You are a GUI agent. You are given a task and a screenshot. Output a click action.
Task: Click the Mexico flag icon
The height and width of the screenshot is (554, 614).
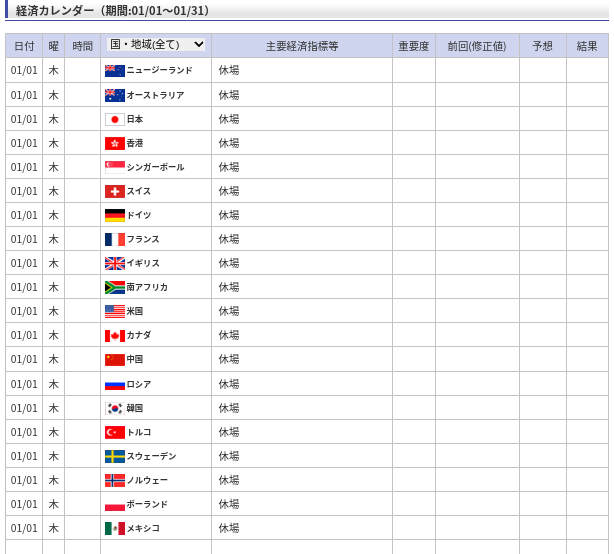tap(114, 528)
